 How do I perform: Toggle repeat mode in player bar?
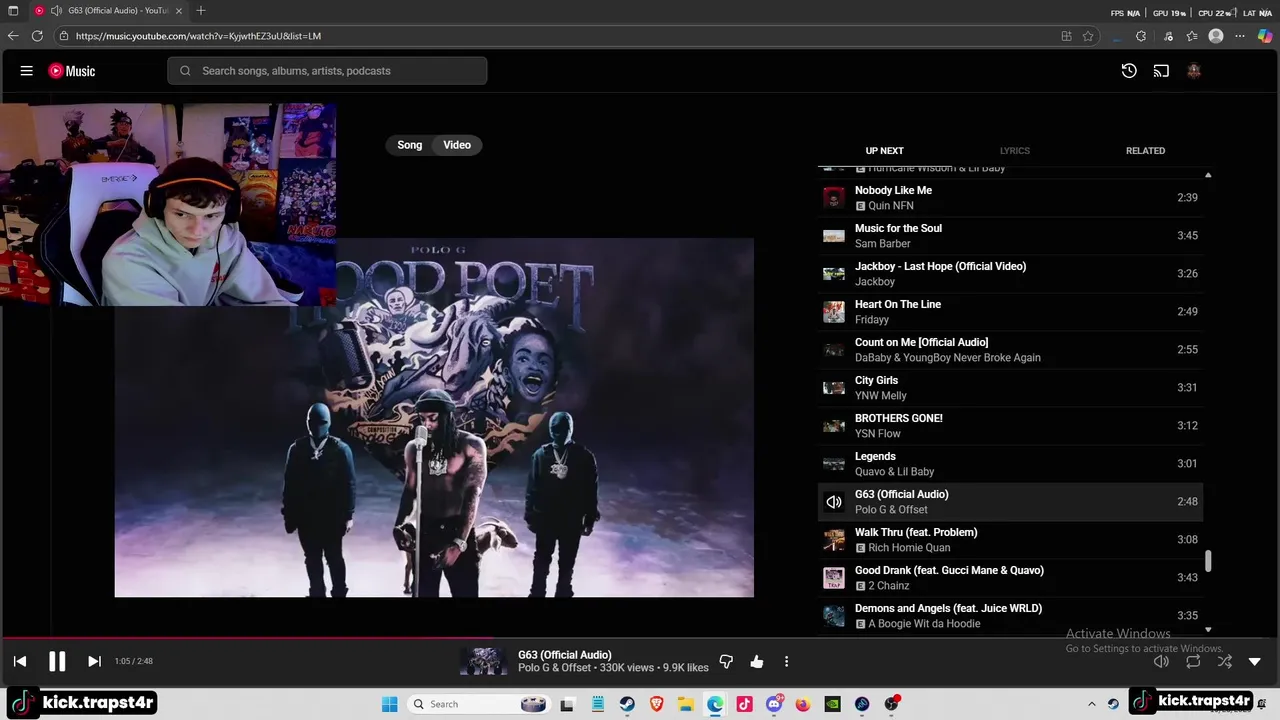pyautogui.click(x=1193, y=661)
